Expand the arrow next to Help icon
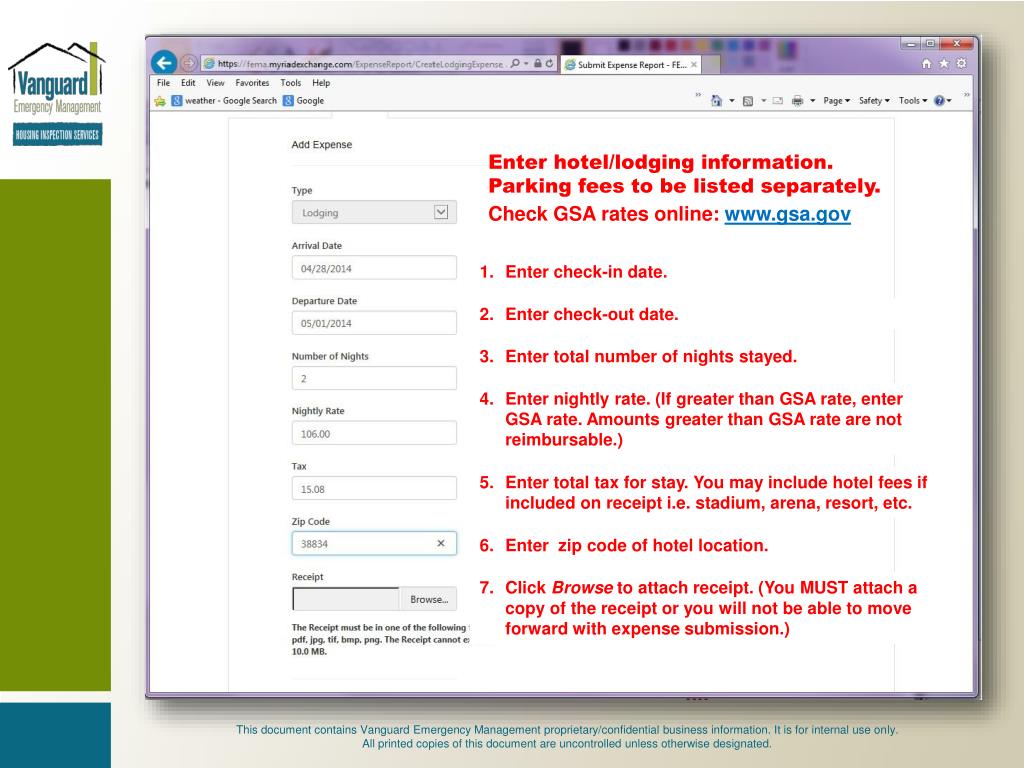1024x768 pixels. click(949, 101)
